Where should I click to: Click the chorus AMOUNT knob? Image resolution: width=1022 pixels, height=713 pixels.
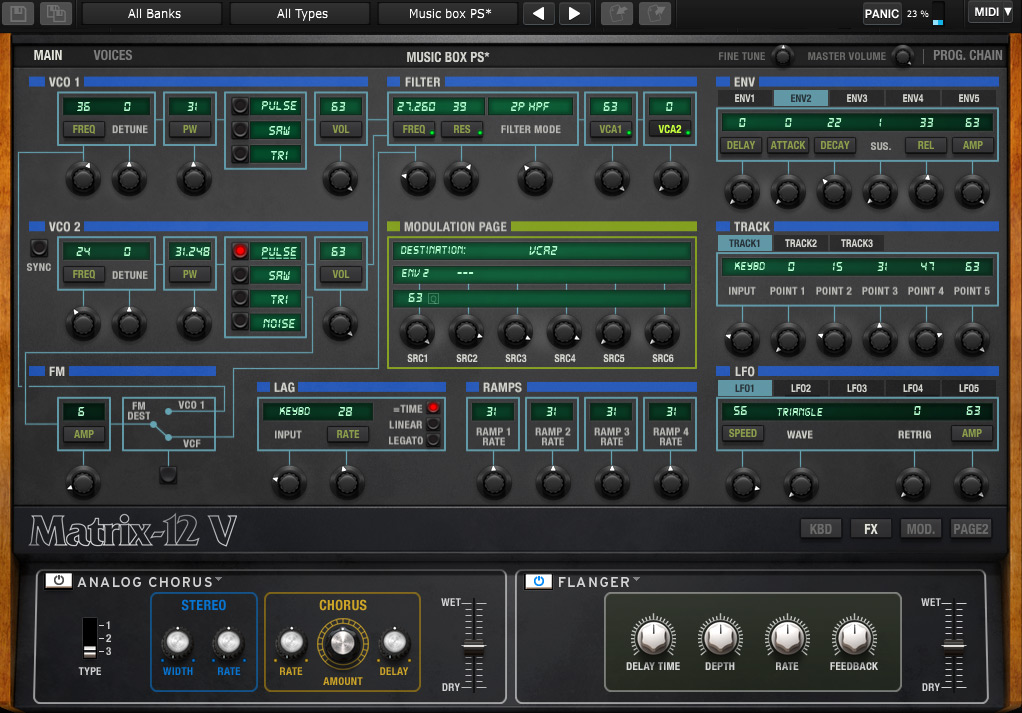click(342, 643)
